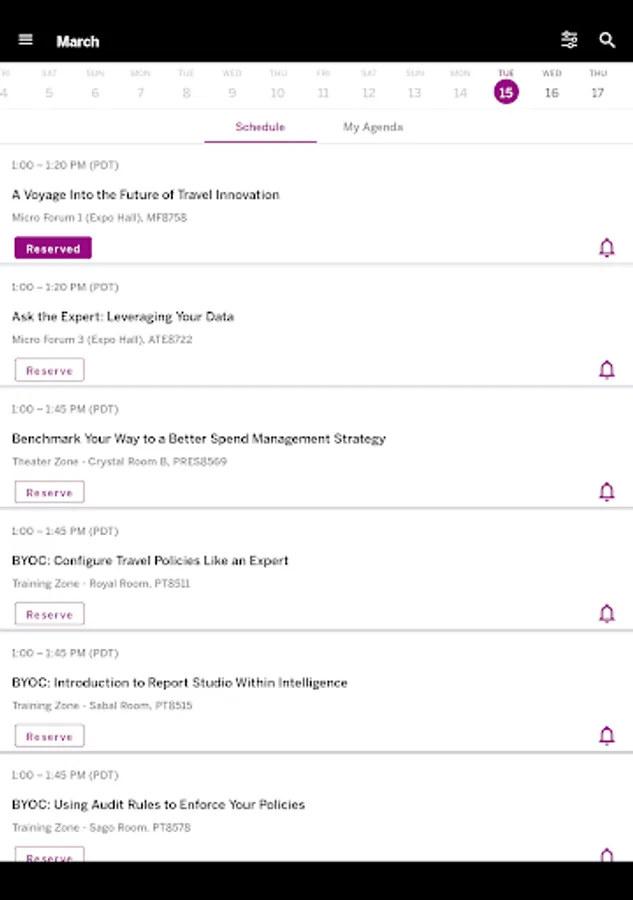
Task: Toggle reminder bell for Travel Innovation session
Action: click(x=606, y=248)
